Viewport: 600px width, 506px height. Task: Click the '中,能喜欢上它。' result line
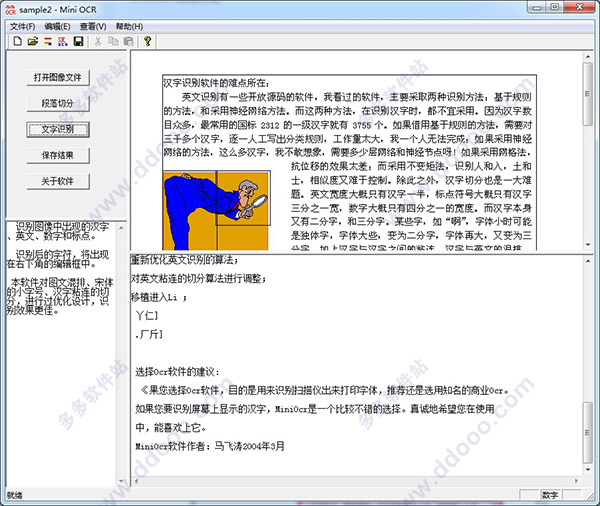[171, 428]
